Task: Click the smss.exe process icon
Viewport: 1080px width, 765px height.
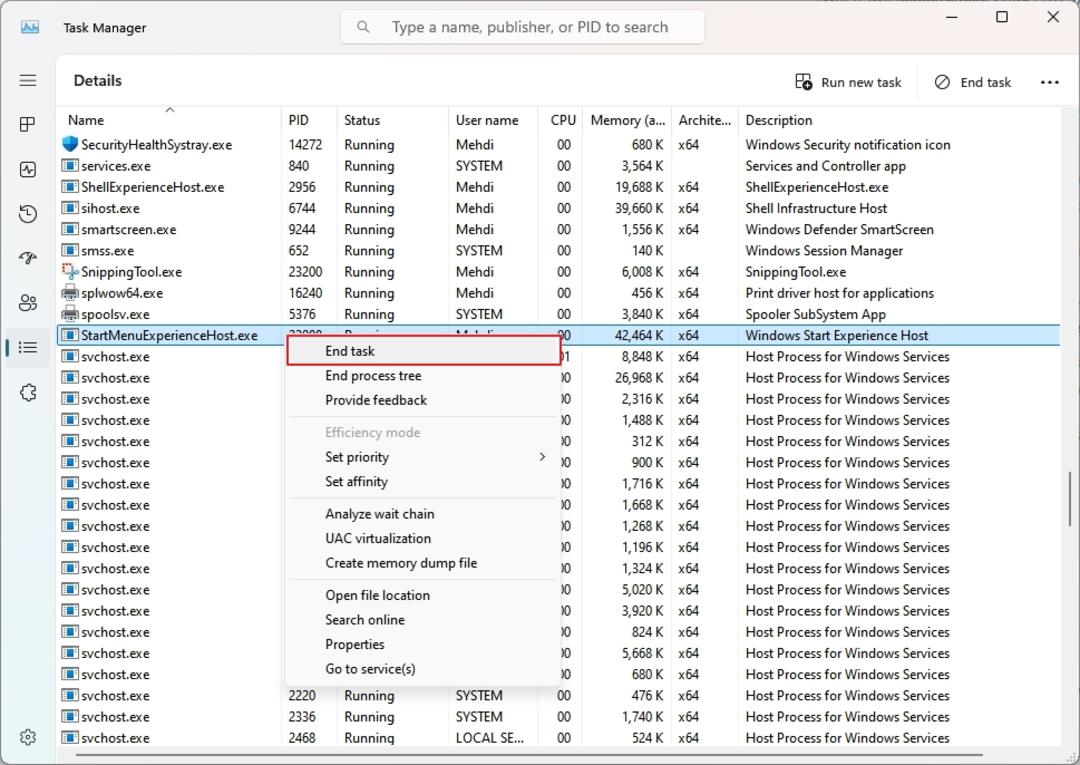Action: (x=70, y=251)
